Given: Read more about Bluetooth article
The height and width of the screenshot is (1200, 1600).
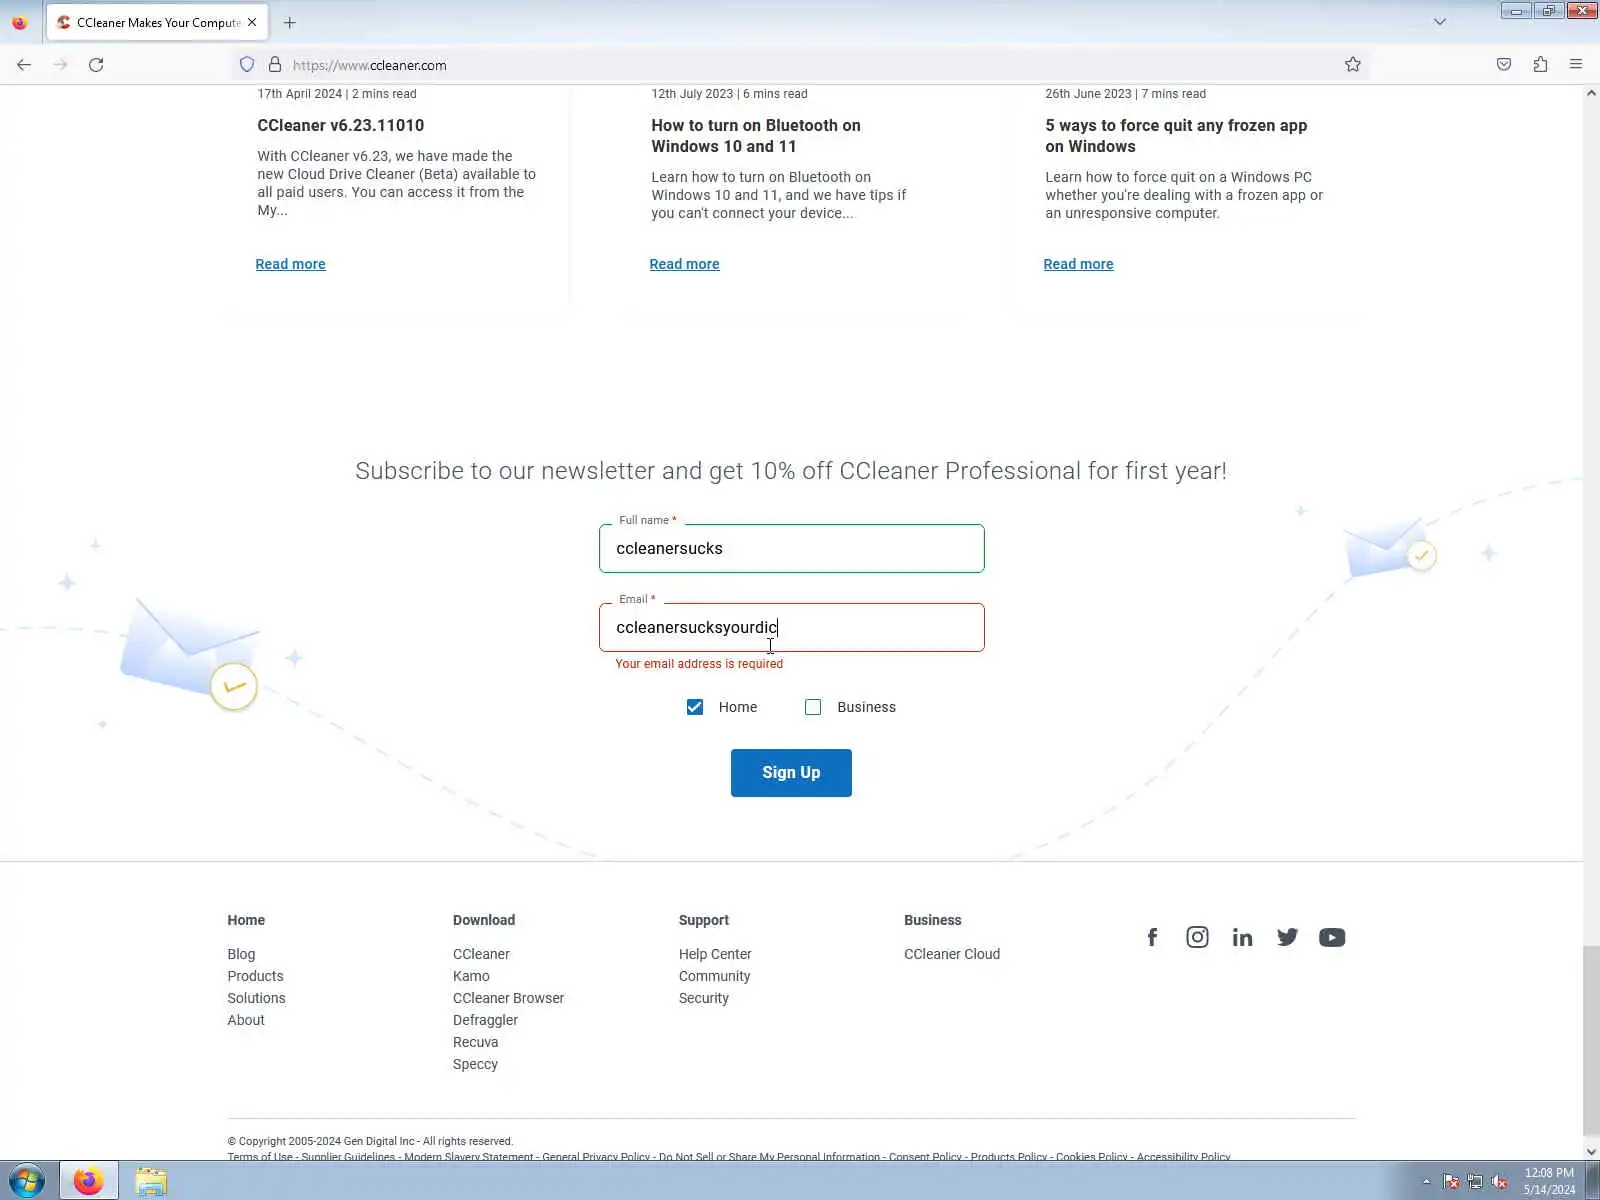Looking at the screenshot, I should pos(684,264).
